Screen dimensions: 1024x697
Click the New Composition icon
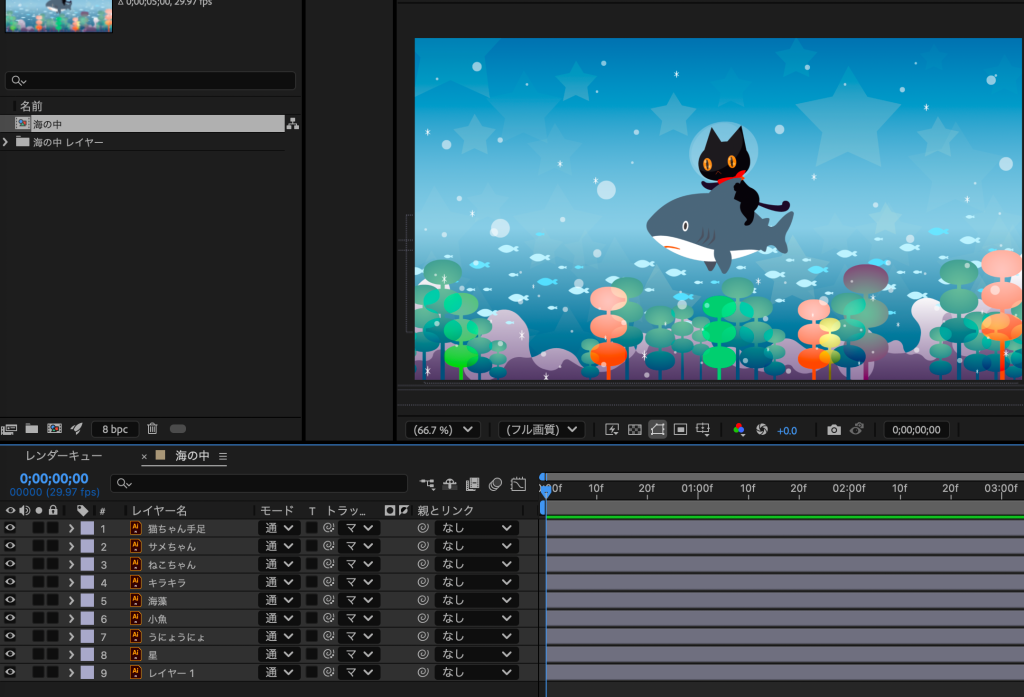click(54, 429)
